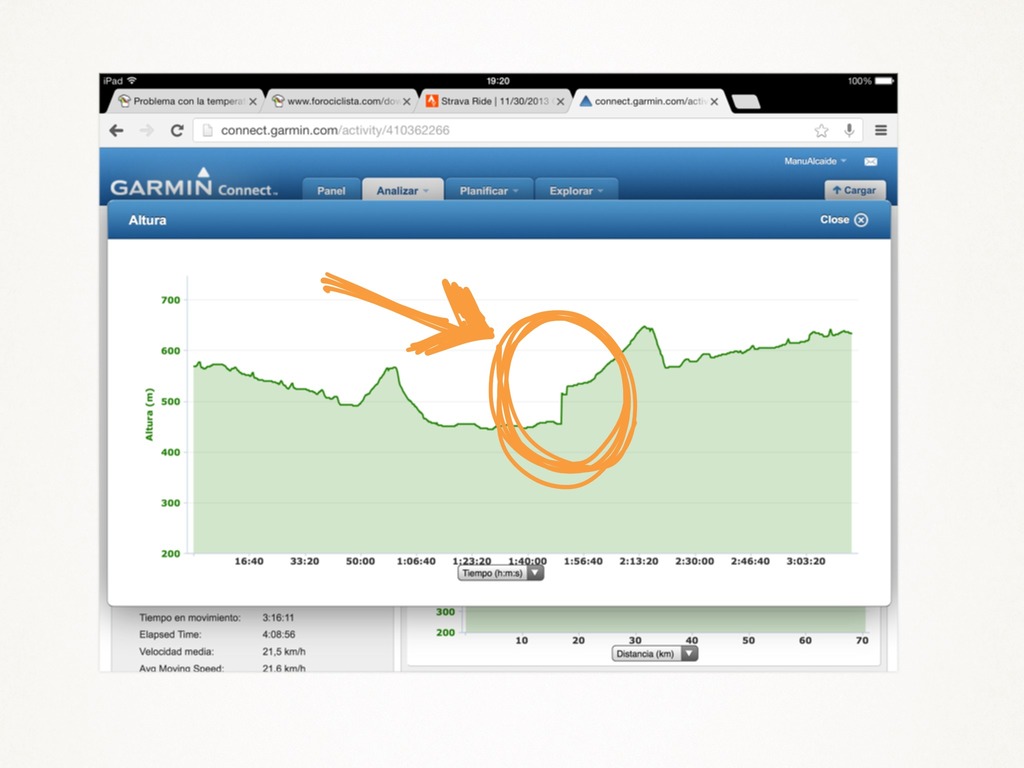This screenshot has width=1024, height=768.
Task: Tap the microphone voice search icon
Action: click(x=849, y=130)
